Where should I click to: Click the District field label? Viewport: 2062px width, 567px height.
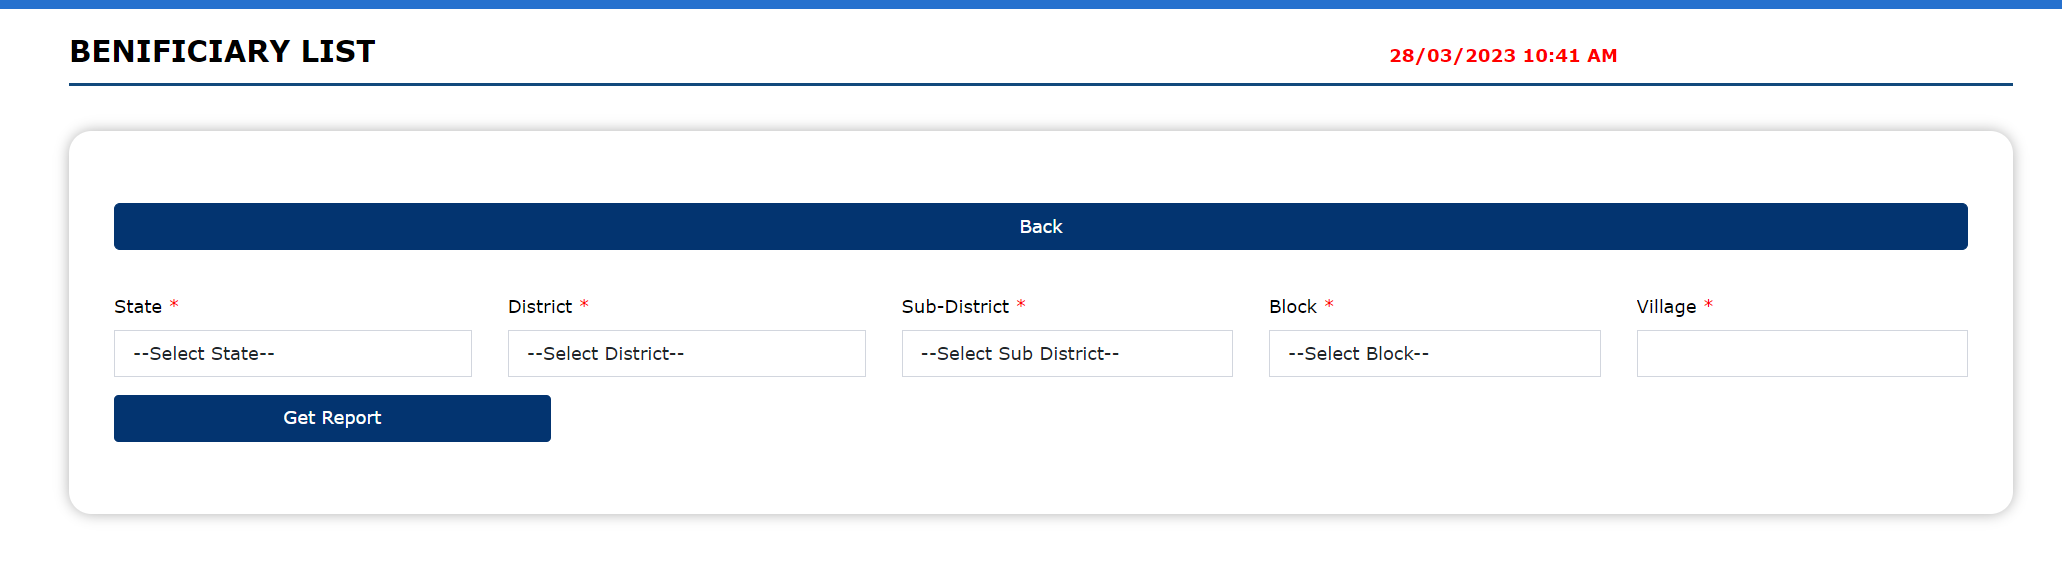pos(540,307)
